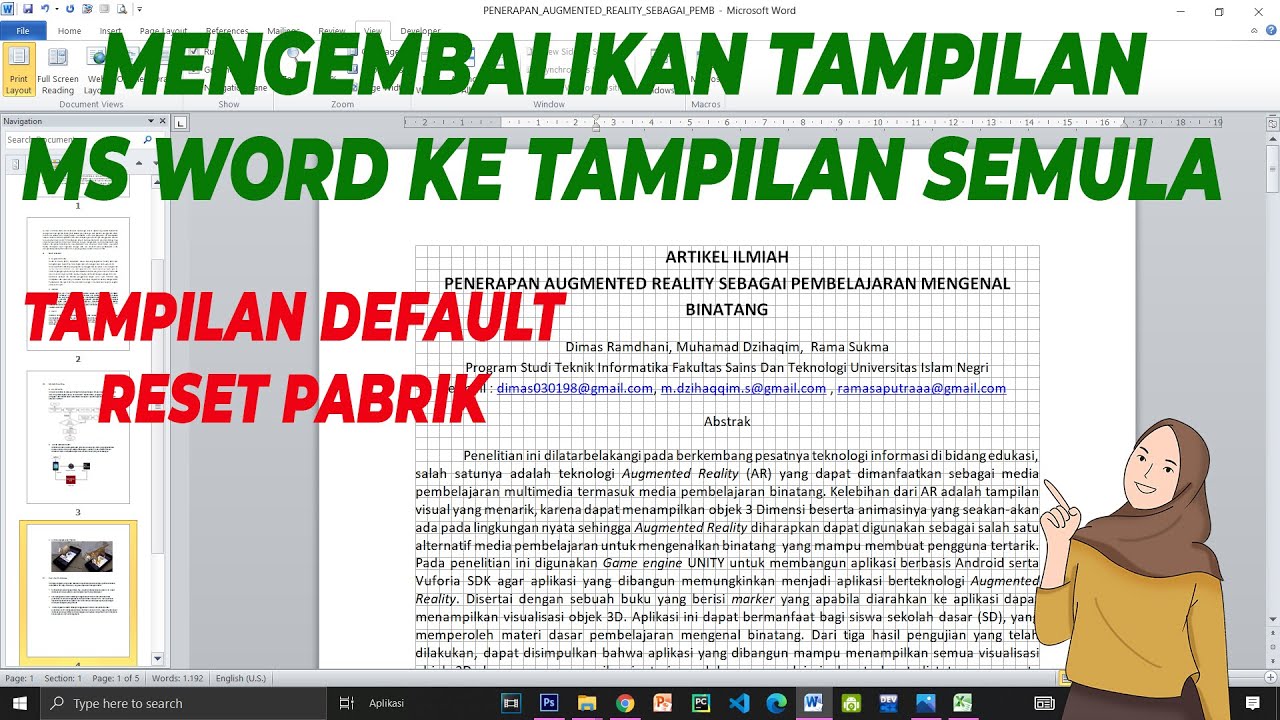This screenshot has height=720, width=1280.
Task: Open File Explorer from the taskbar
Action: pos(586,703)
